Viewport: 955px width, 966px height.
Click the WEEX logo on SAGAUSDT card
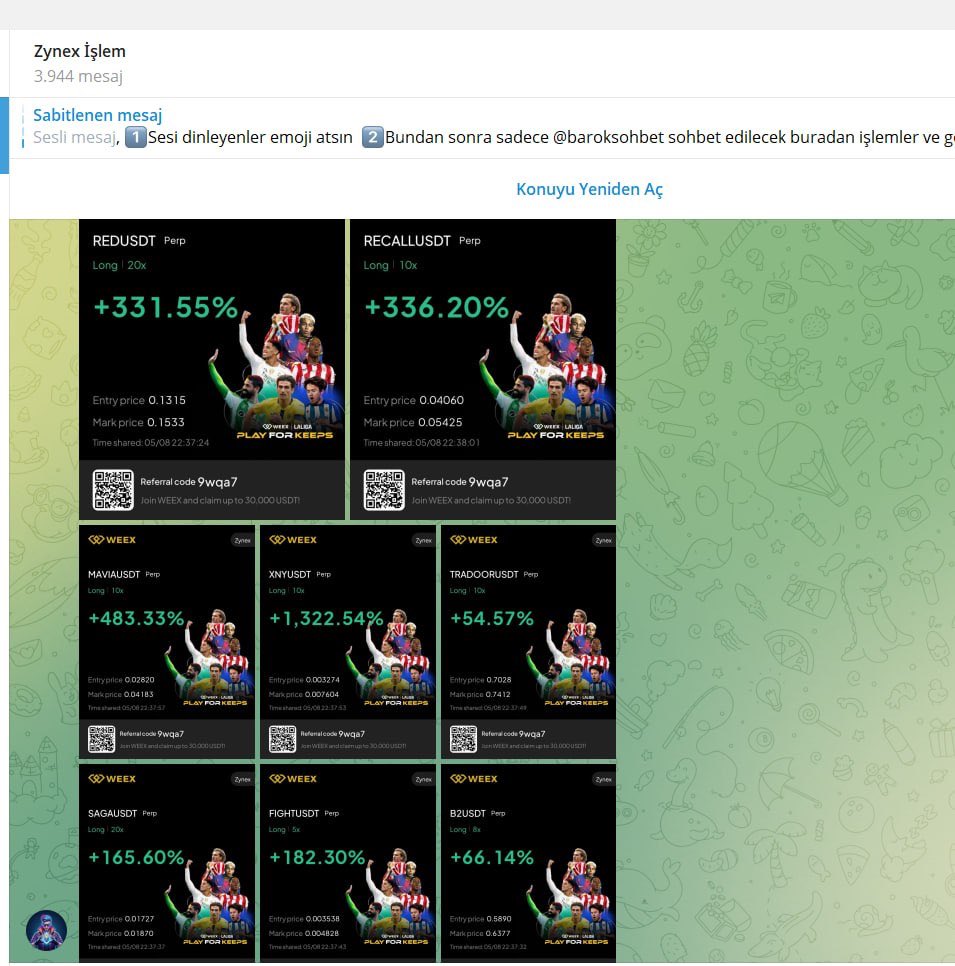pos(112,779)
